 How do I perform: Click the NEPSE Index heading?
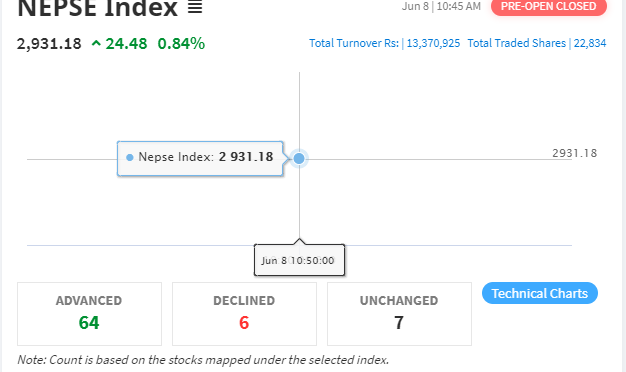(97, 8)
